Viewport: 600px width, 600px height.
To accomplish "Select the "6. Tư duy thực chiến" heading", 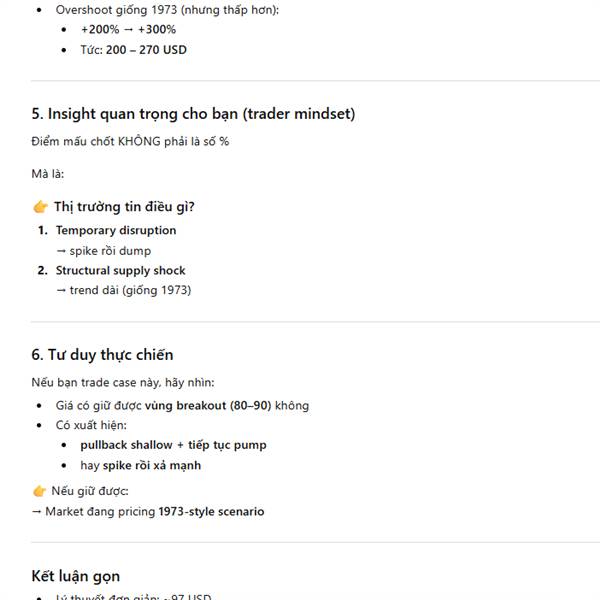I will 102,355.
